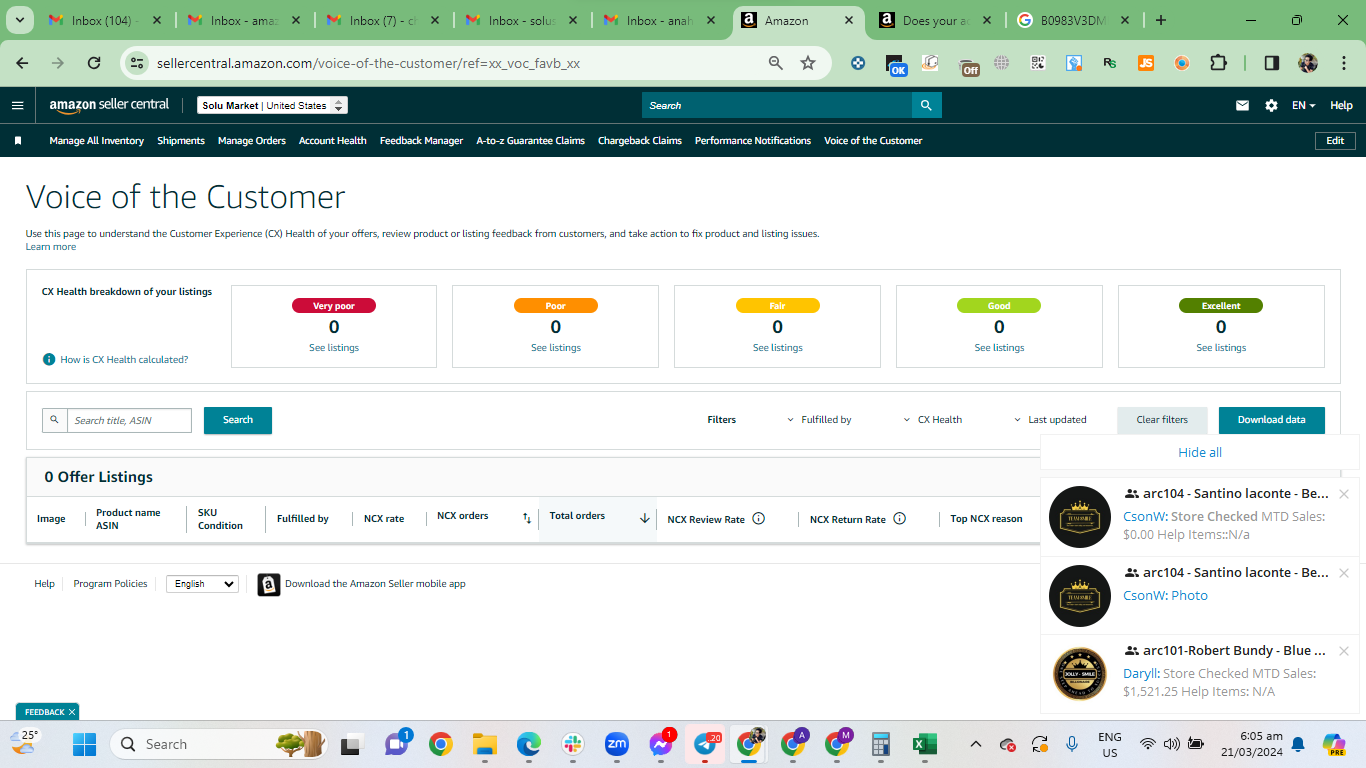Viewport: 1366px width, 768px height.
Task: Open Slack from the taskbar
Action: point(573,744)
